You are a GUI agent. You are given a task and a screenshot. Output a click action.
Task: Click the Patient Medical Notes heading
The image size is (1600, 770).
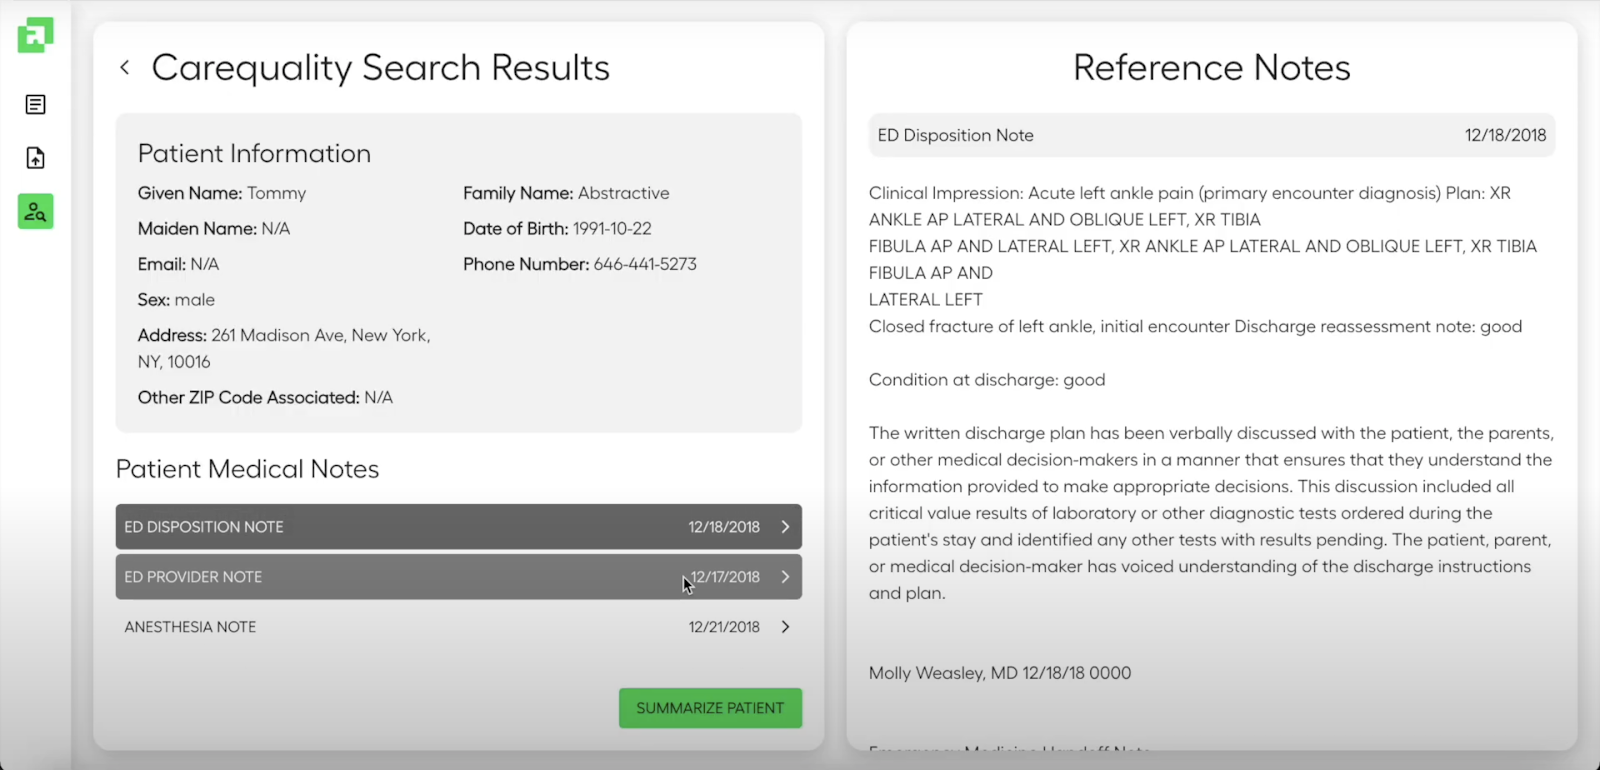tap(248, 469)
